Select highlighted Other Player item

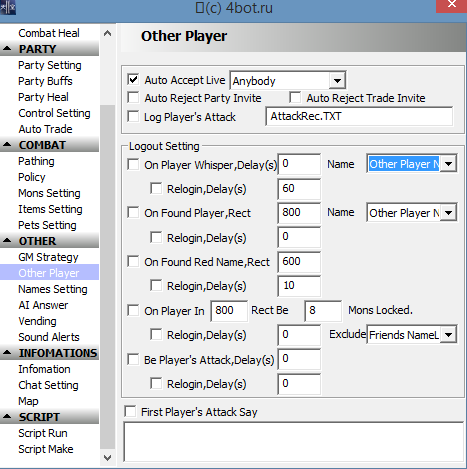[49, 273]
